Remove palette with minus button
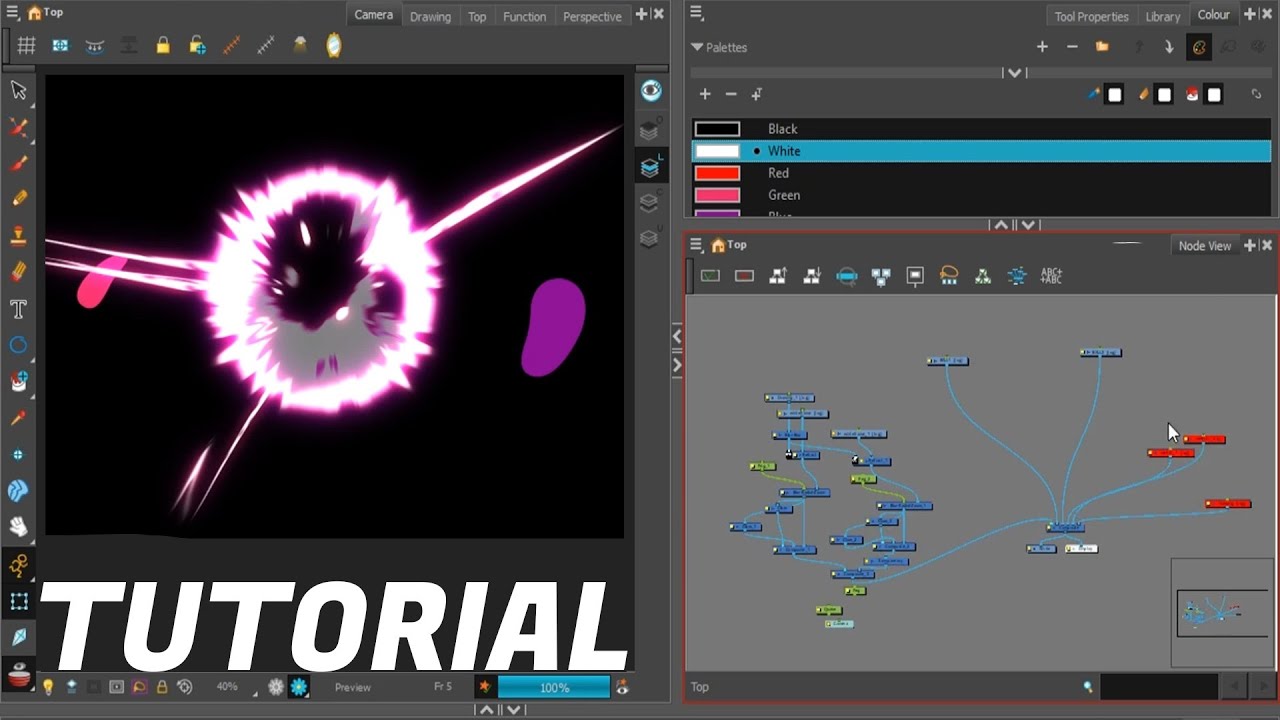This screenshot has width=1280, height=720. [1072, 47]
